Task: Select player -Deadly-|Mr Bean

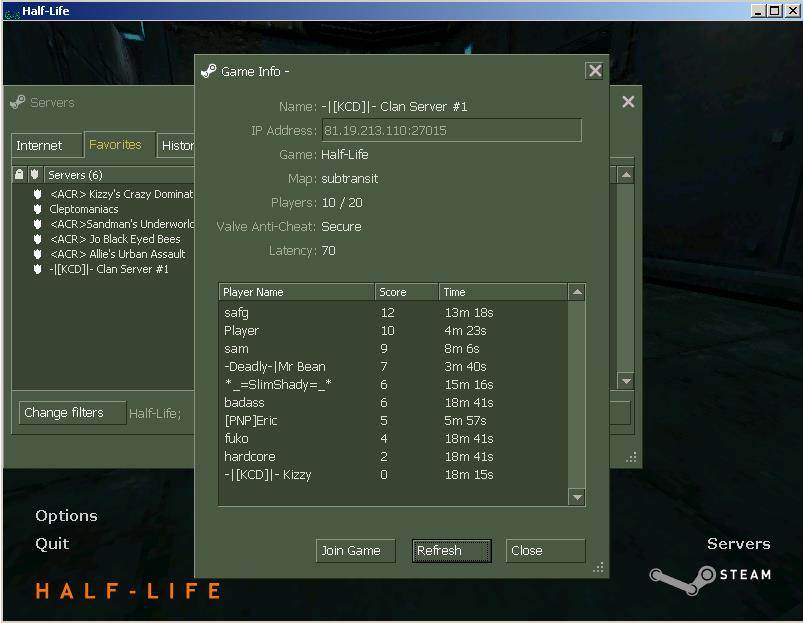Action: pos(393,367)
